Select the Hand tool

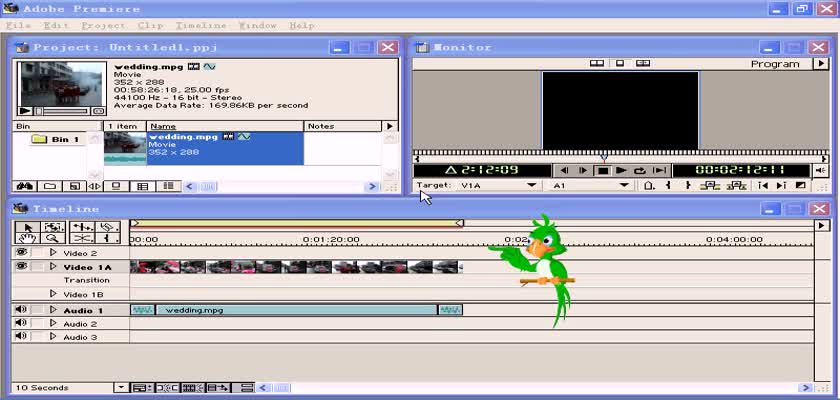point(28,238)
